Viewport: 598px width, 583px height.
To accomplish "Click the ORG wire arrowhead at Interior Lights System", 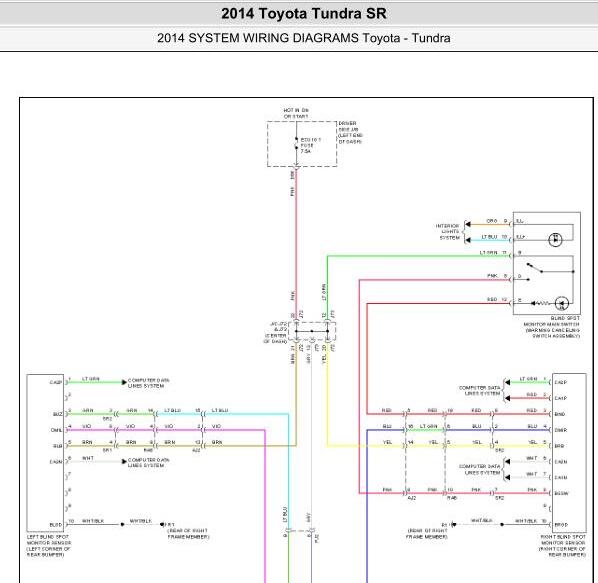I will click(468, 224).
